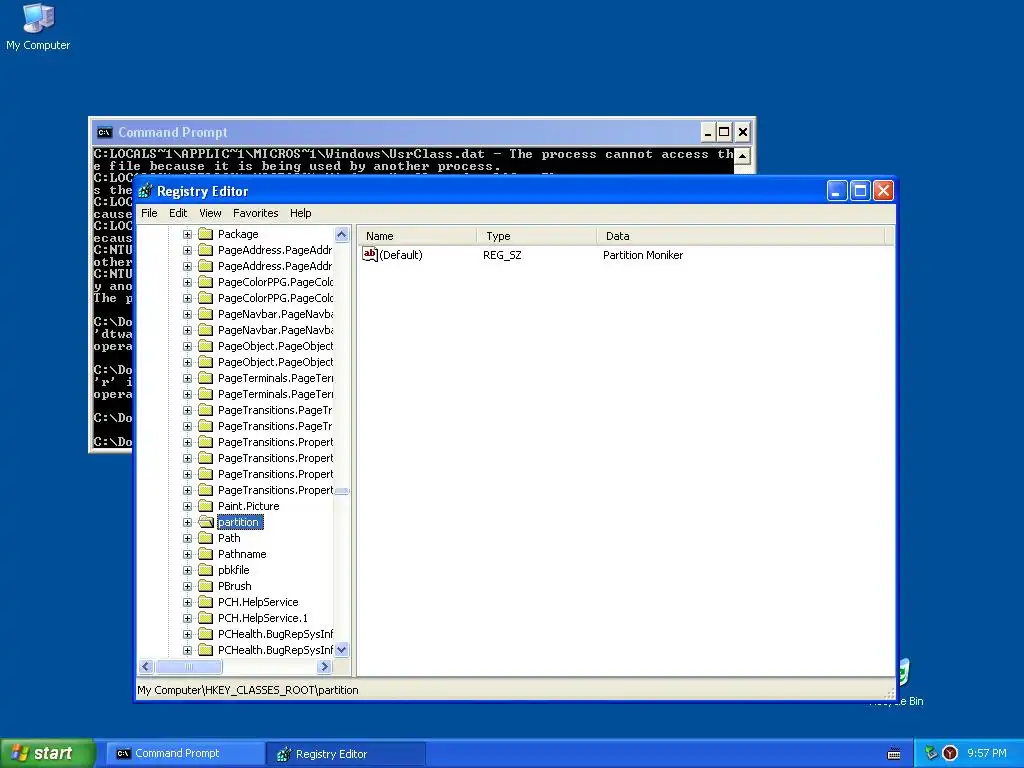Click Command Prompt scroll up arrow
1024x768 pixels.
pyautogui.click(x=743, y=156)
